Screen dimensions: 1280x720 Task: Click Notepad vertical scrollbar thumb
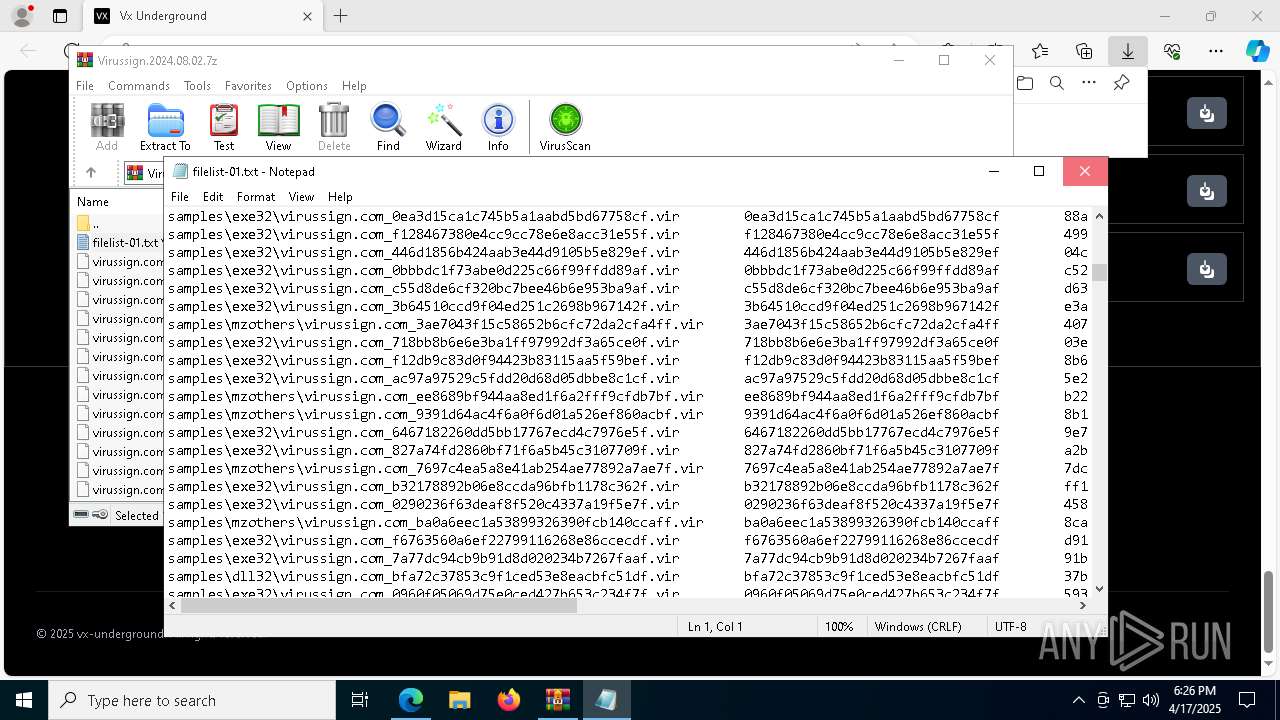(x=1100, y=273)
